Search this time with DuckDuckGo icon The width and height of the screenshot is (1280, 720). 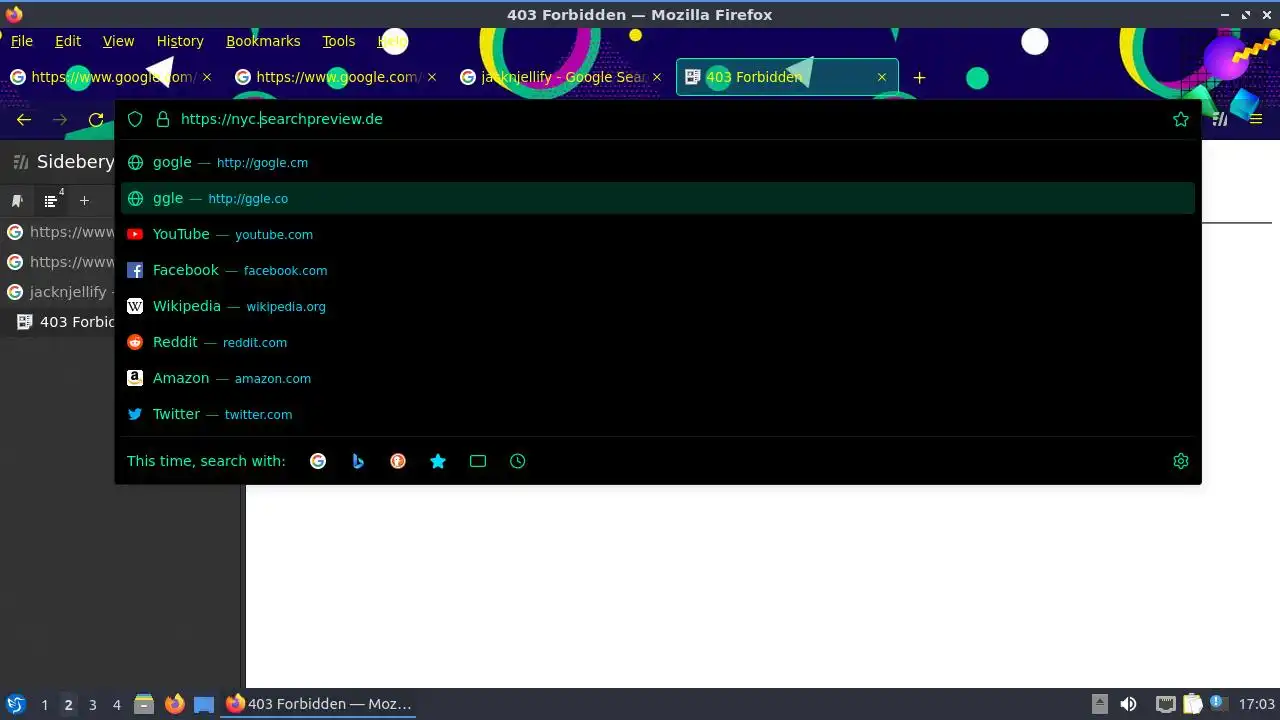(x=398, y=461)
